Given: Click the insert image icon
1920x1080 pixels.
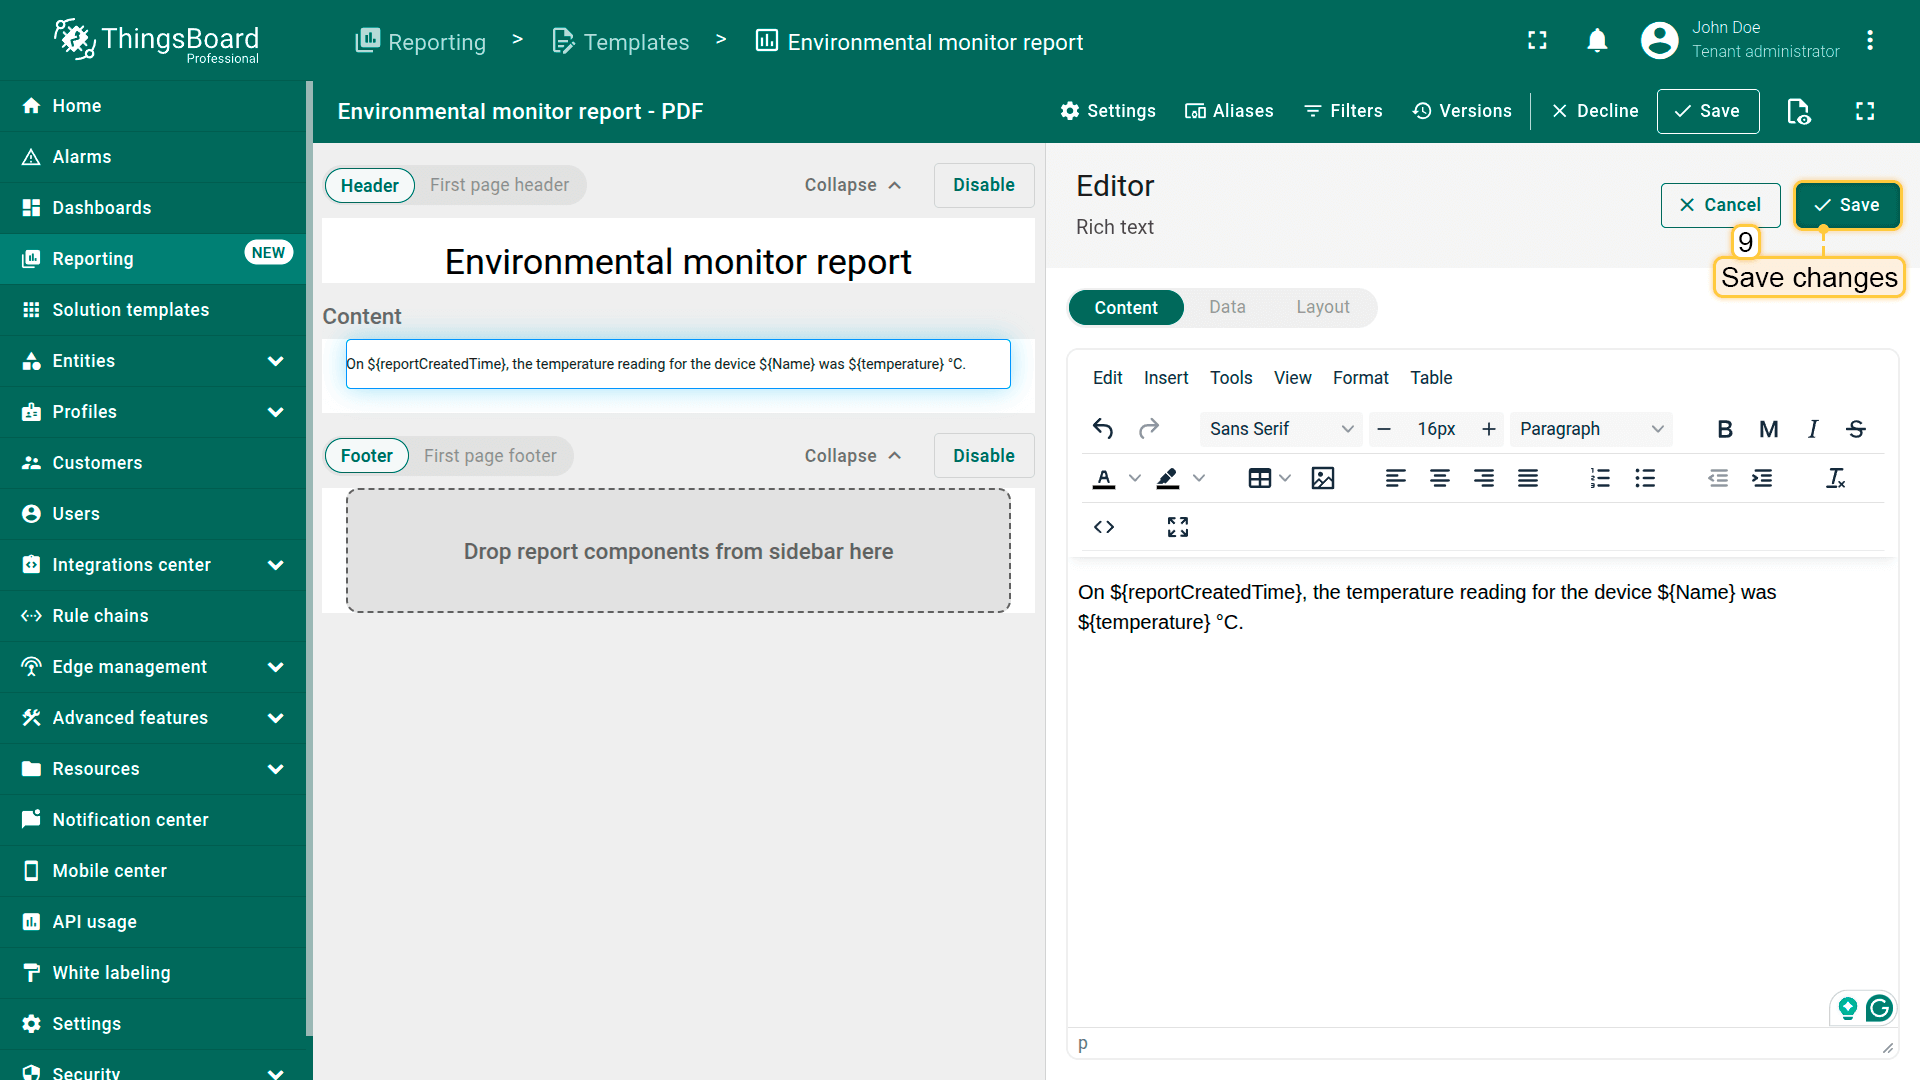Looking at the screenshot, I should coord(1323,478).
